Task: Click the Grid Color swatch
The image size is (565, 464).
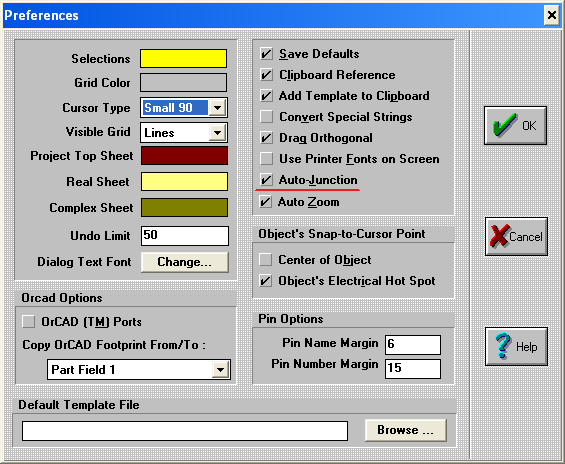Action: [183, 82]
